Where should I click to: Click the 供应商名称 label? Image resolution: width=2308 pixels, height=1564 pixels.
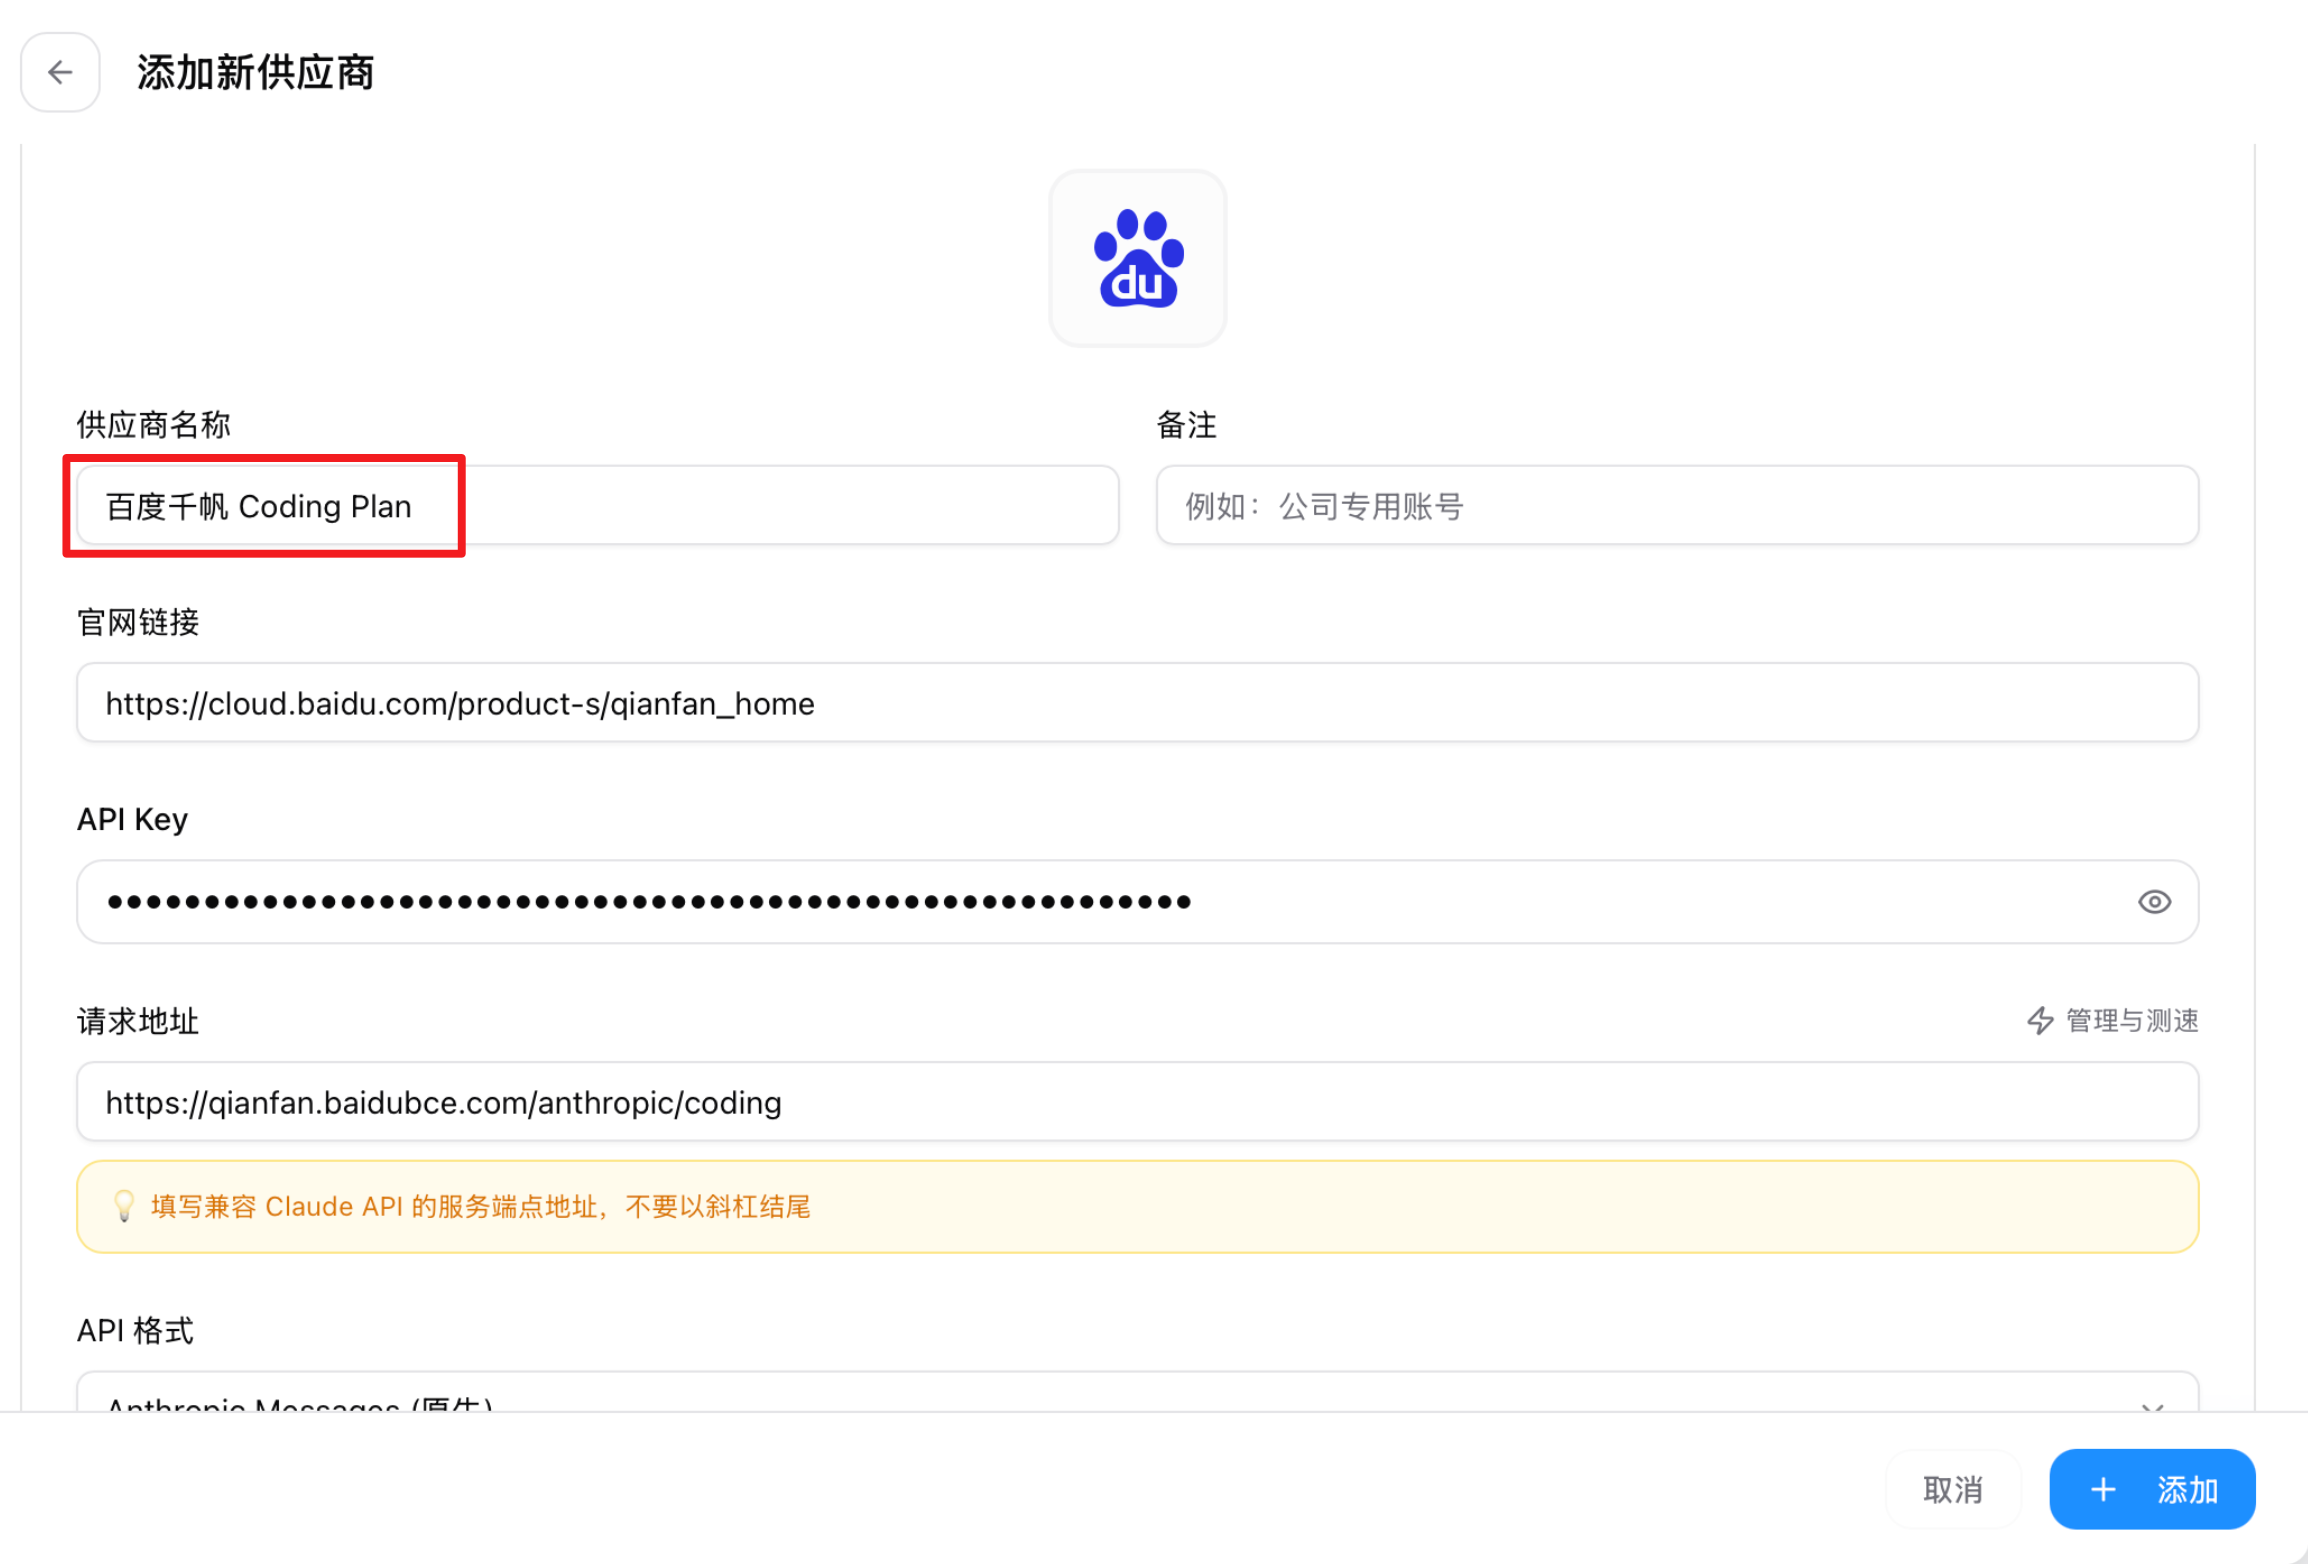154,425
